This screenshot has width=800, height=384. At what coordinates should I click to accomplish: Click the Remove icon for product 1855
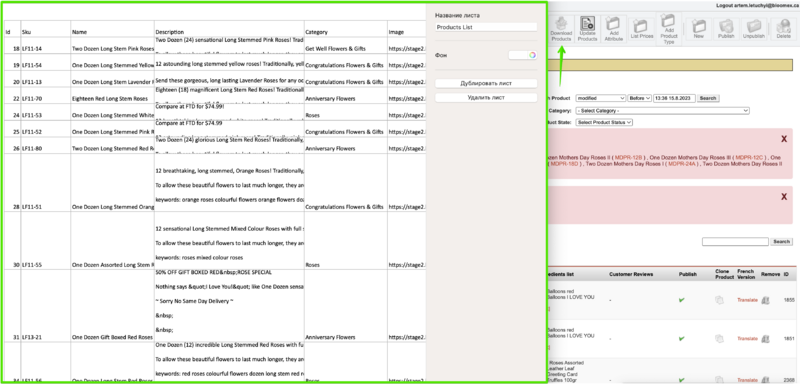[x=765, y=300]
